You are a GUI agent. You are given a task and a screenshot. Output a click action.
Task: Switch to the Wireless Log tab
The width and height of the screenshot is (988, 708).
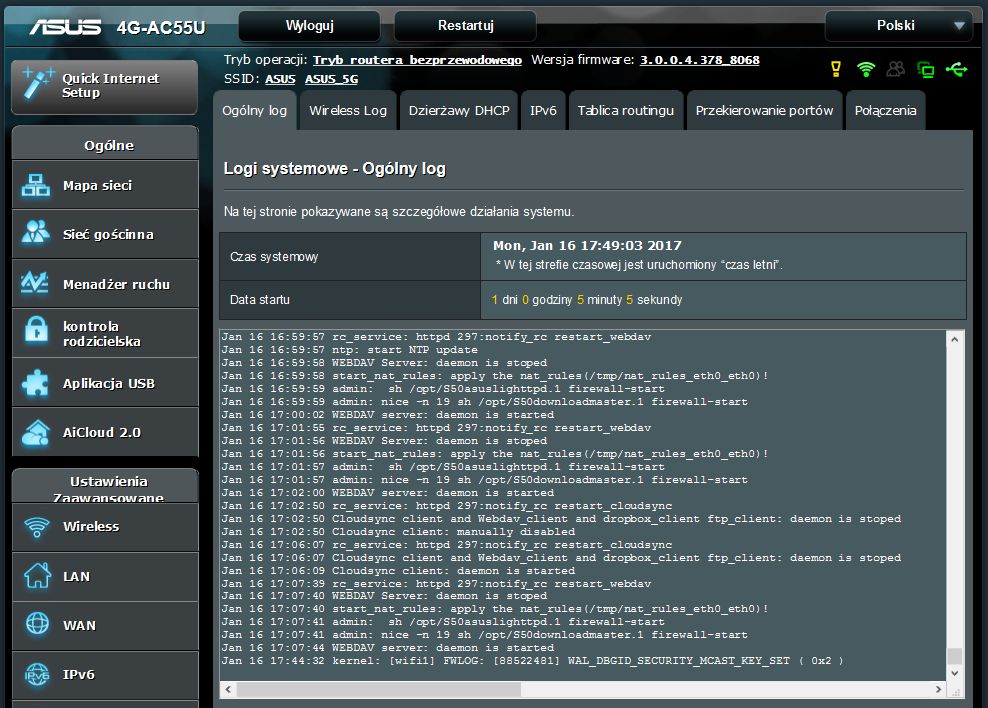click(x=348, y=110)
